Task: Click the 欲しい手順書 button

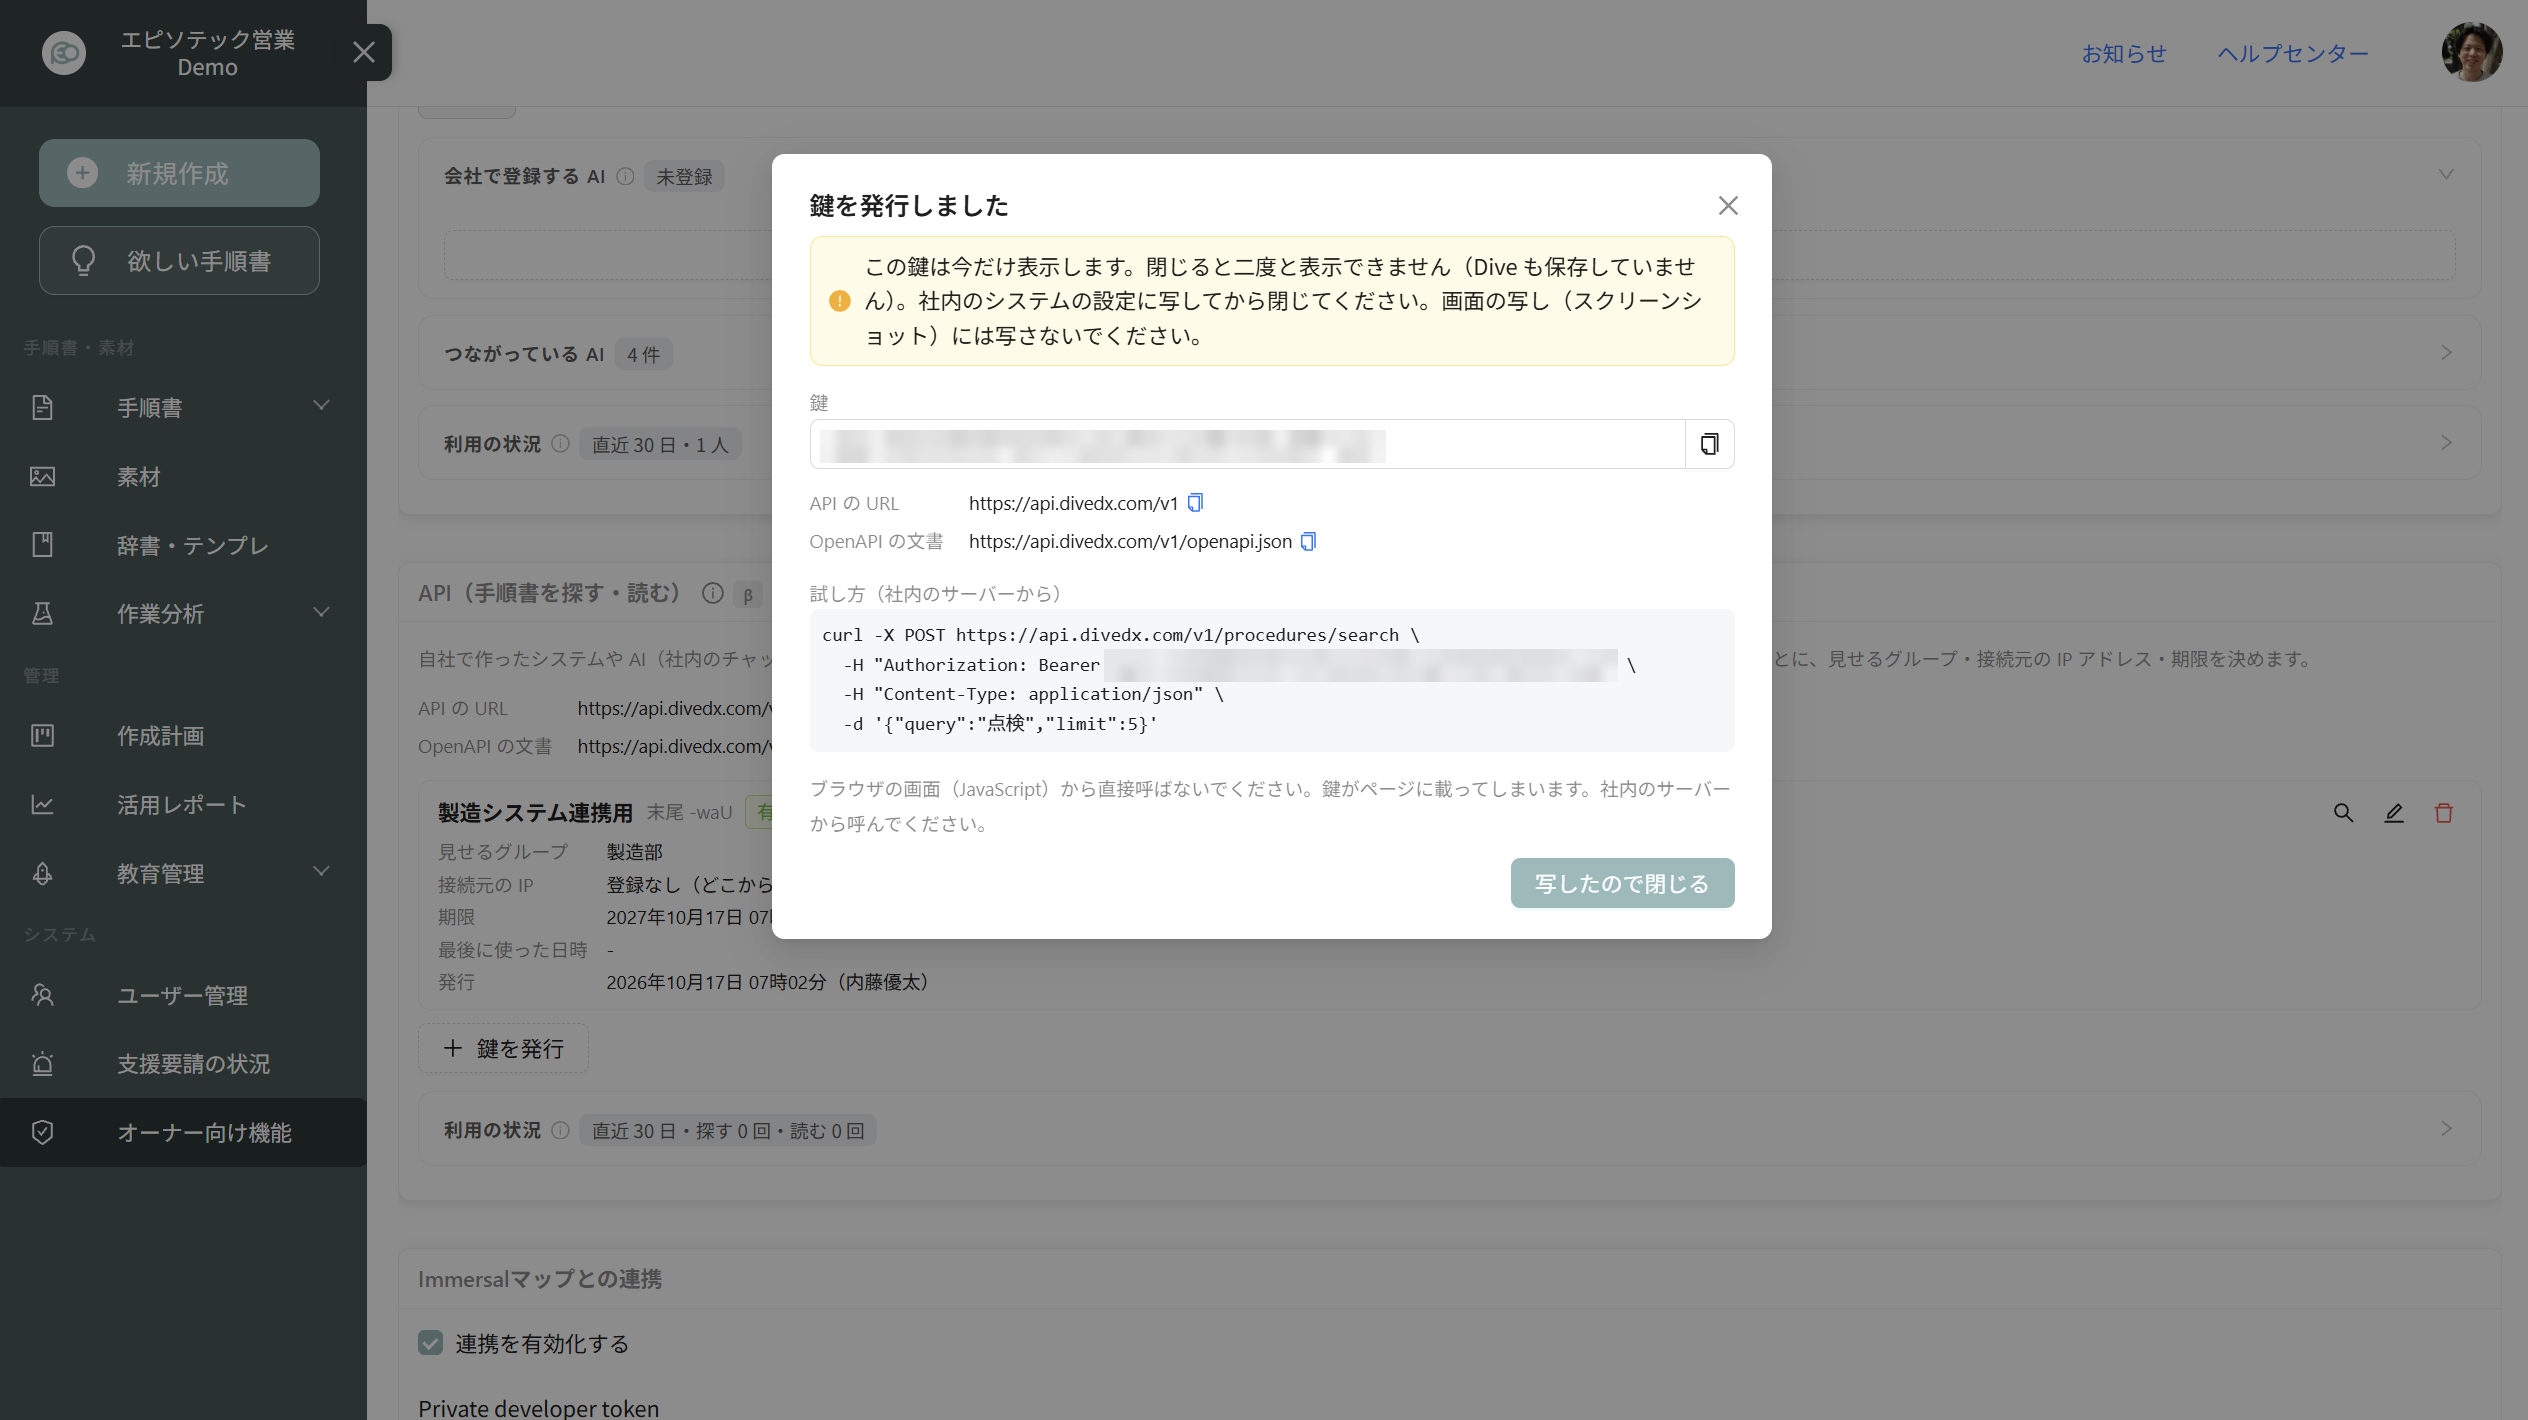Action: tap(179, 260)
